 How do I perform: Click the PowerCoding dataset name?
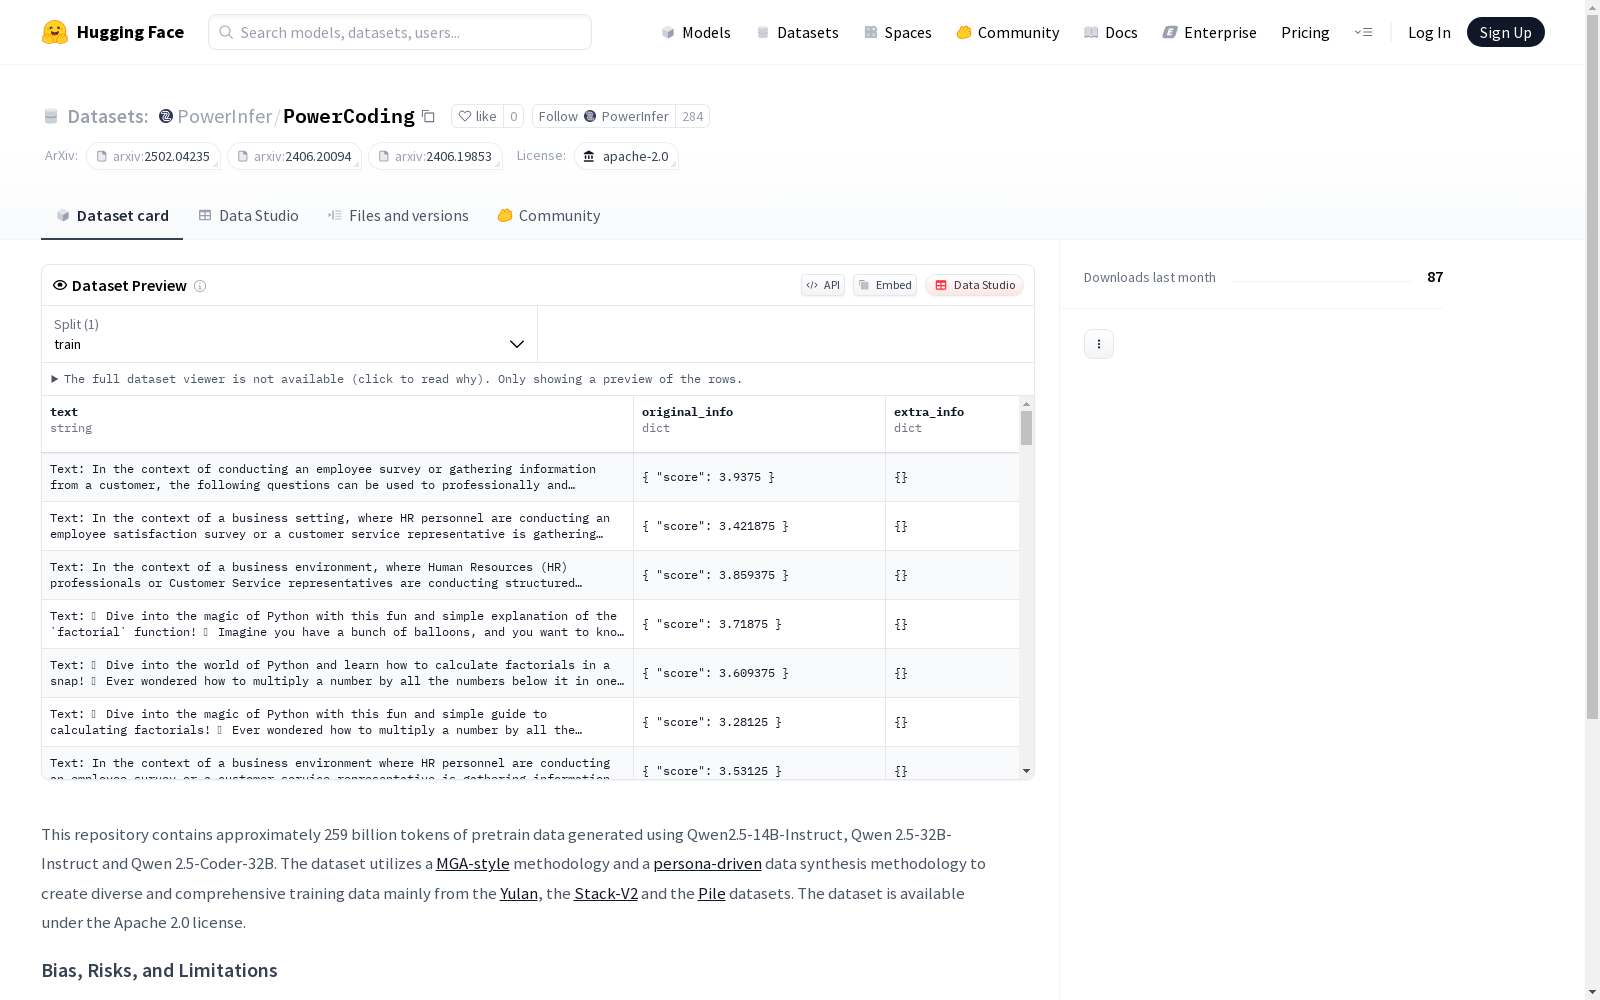click(x=349, y=116)
